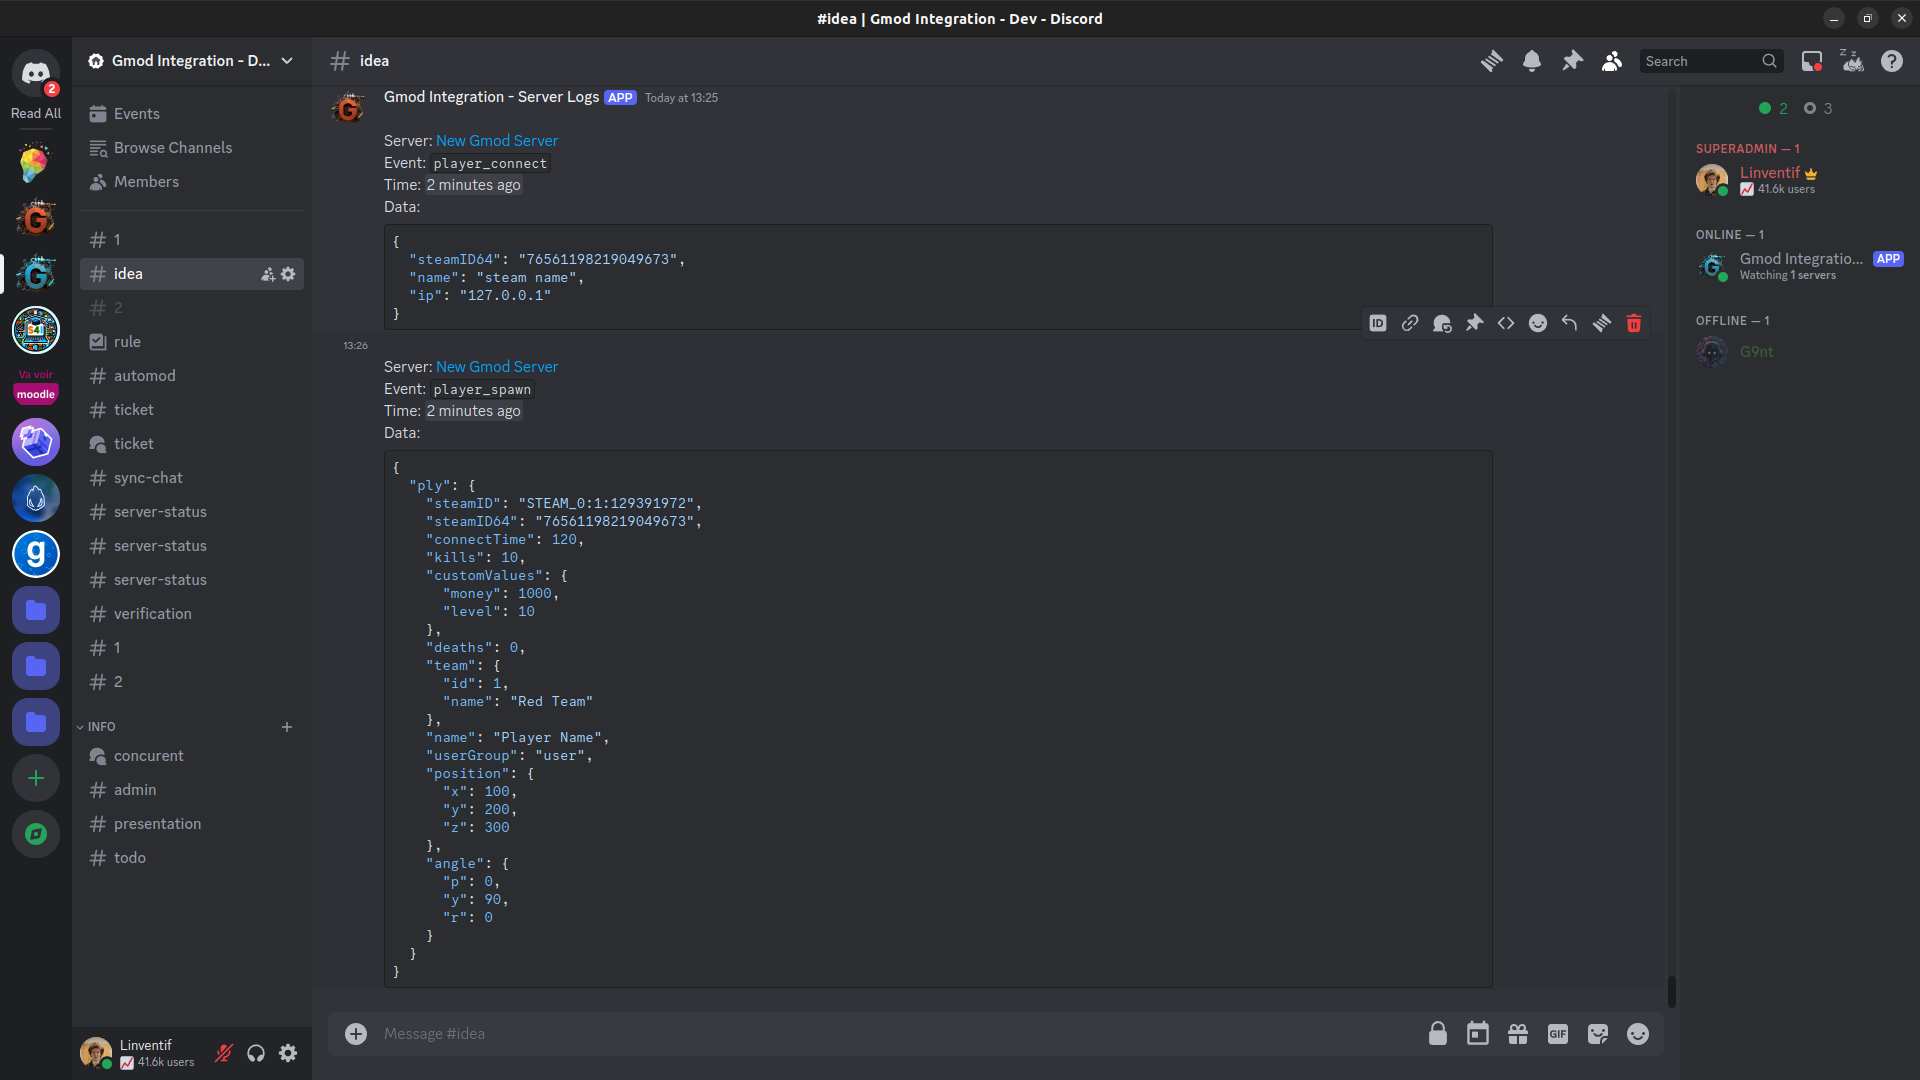Viewport: 1920px width, 1080px height.
Task: Switch to automod channel
Action: (192, 376)
